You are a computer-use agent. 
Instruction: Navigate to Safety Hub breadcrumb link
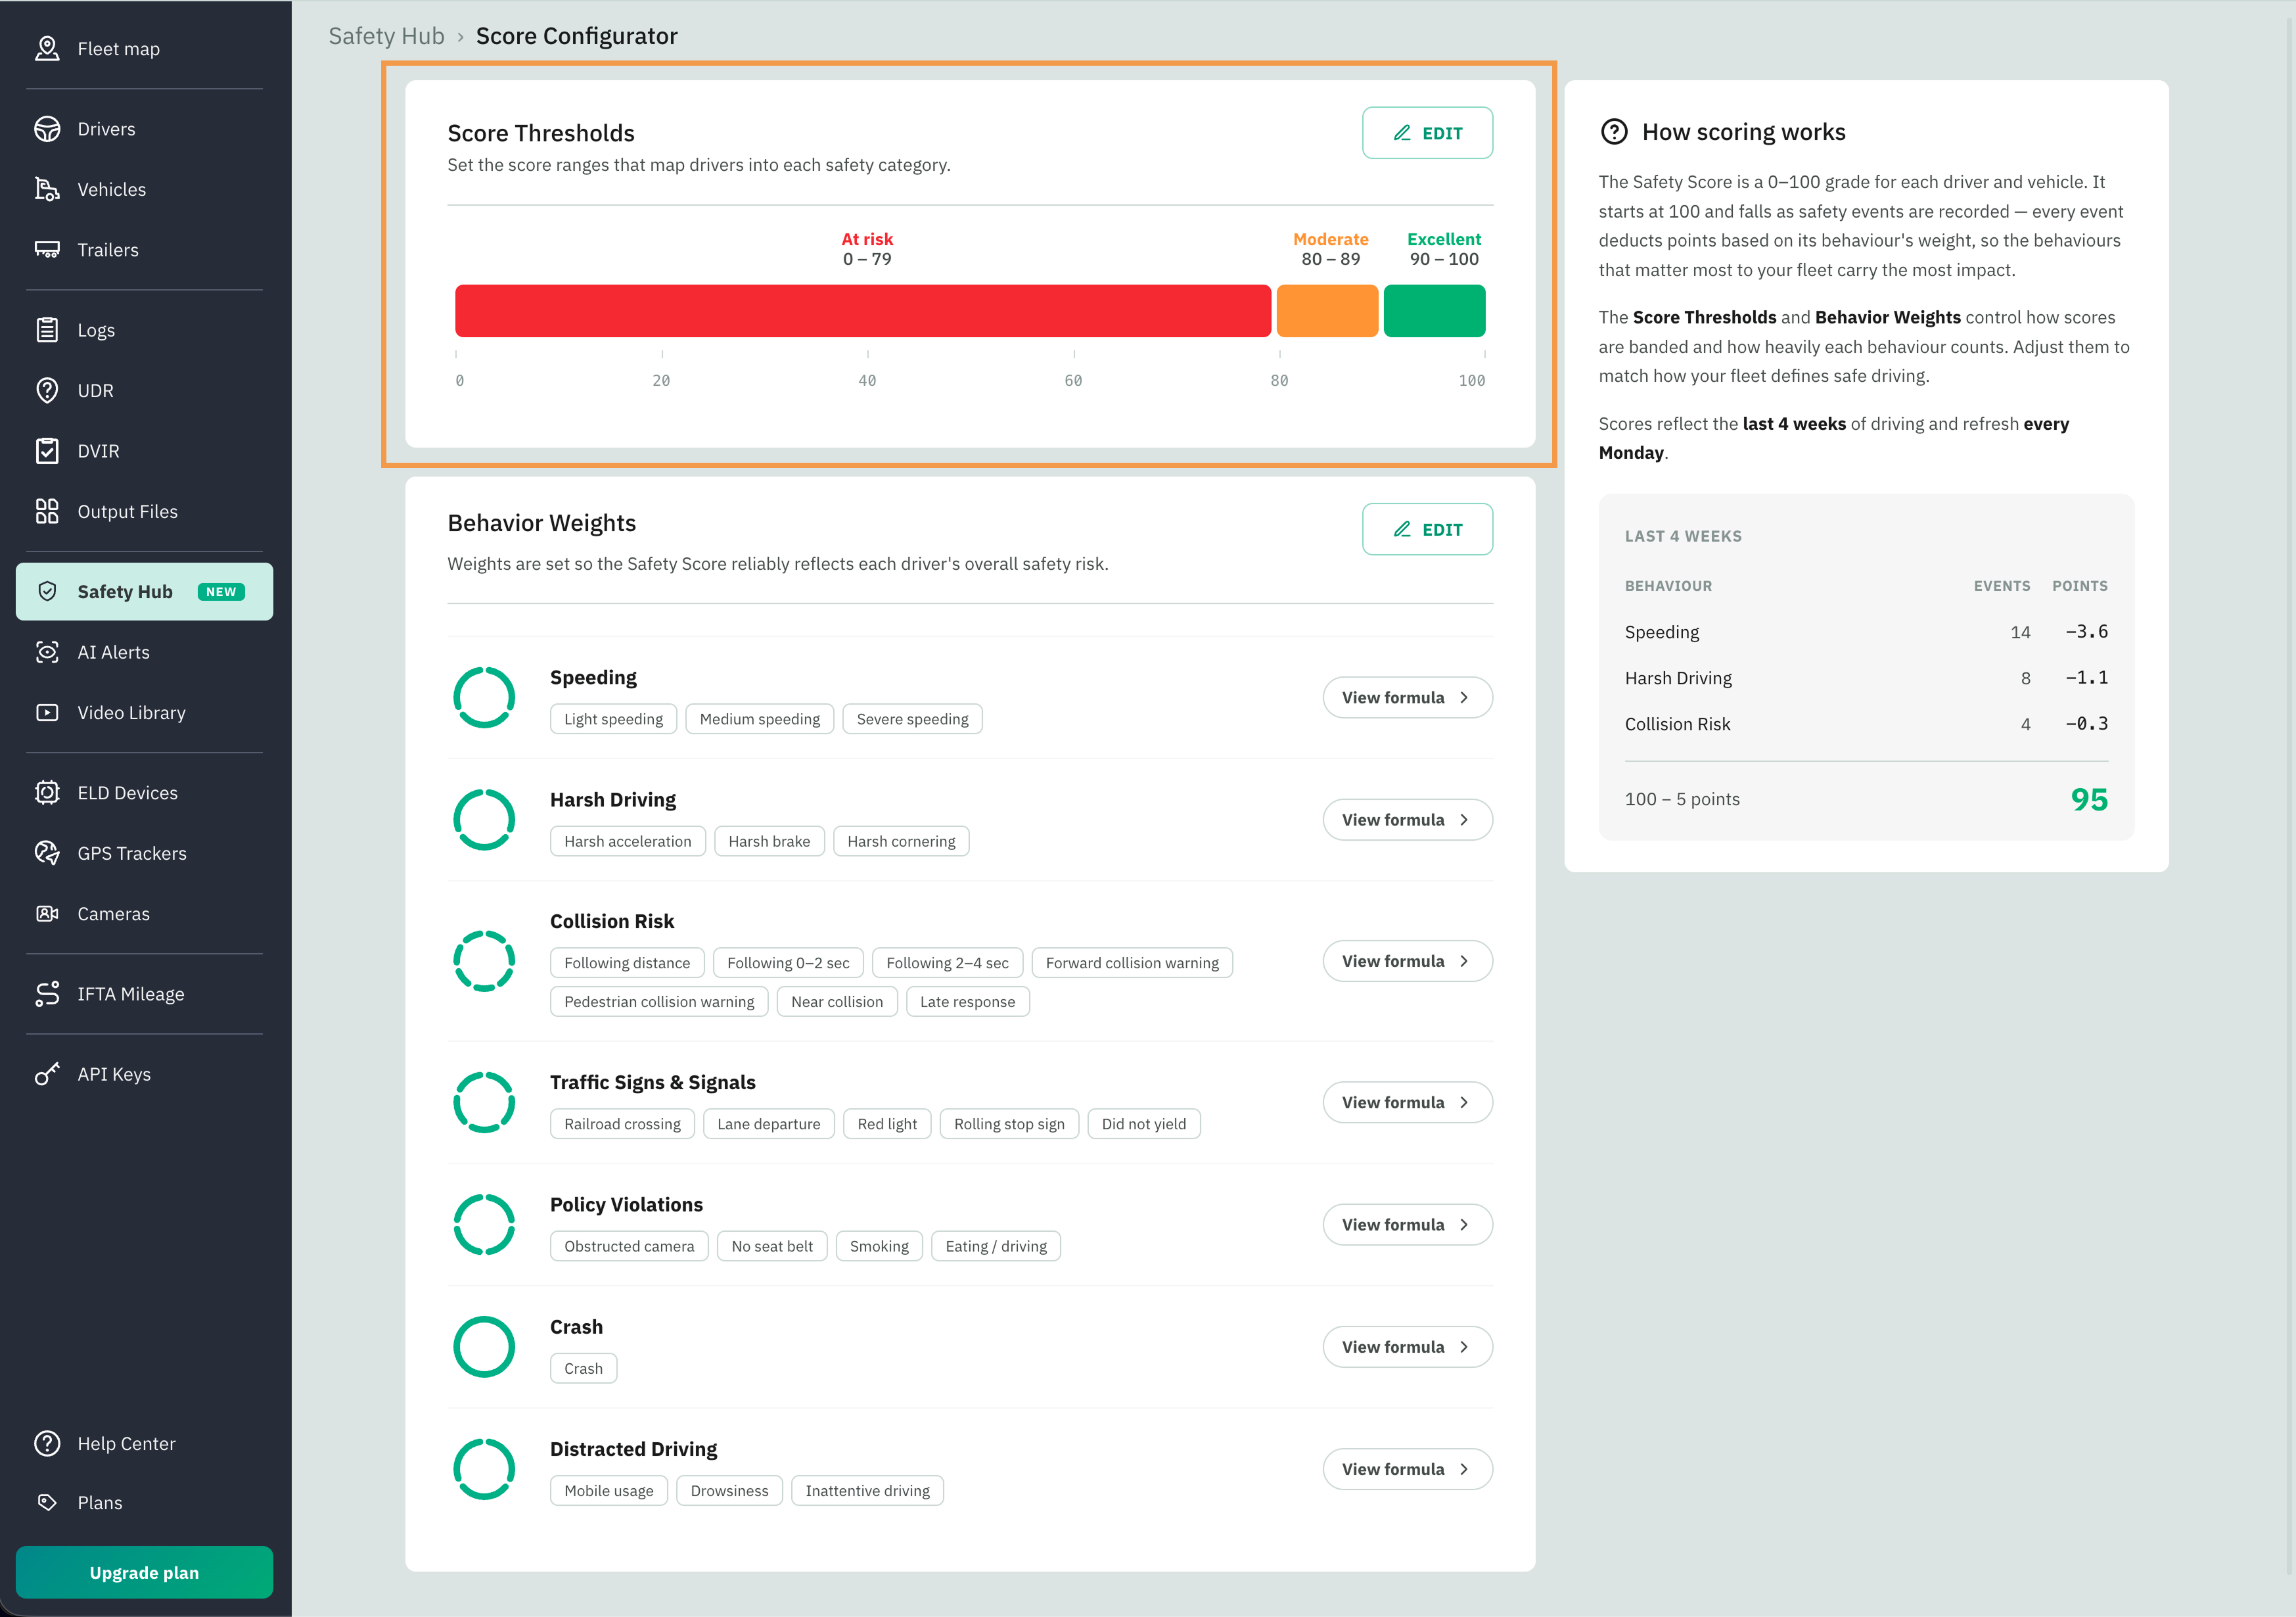[386, 36]
